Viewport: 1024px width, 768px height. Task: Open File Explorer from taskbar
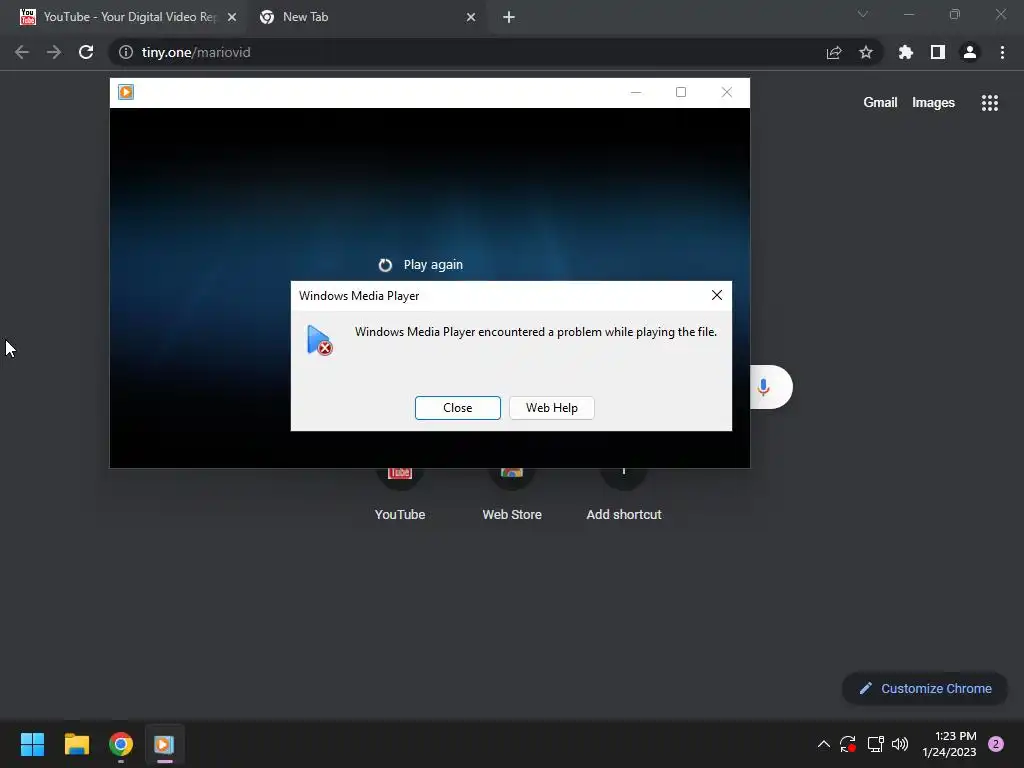pos(76,744)
